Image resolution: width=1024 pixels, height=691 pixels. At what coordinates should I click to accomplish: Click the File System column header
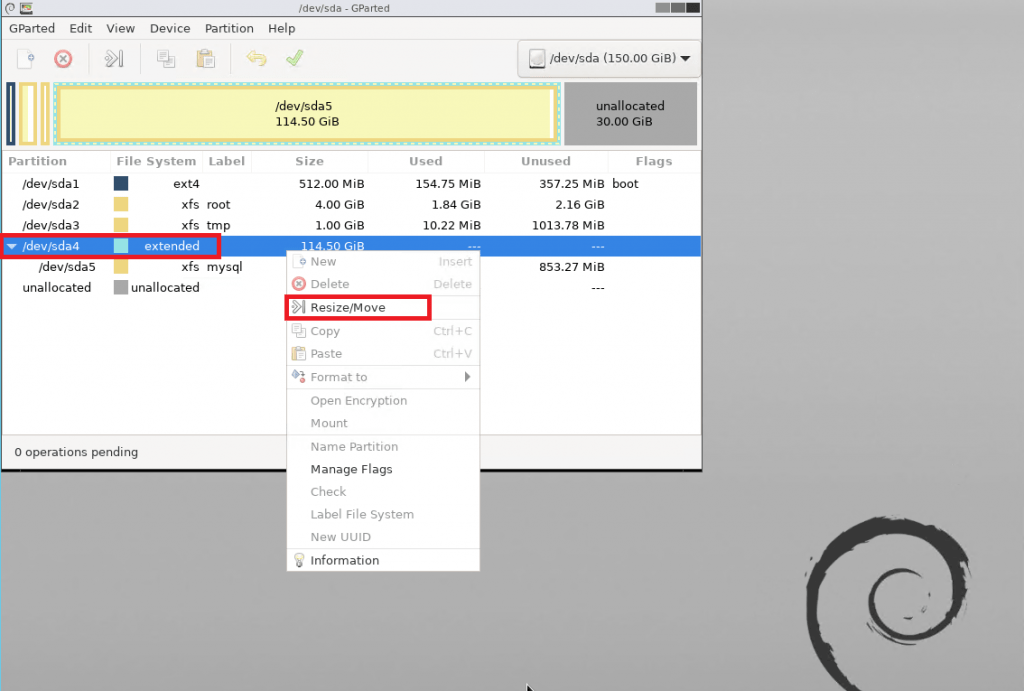click(156, 161)
